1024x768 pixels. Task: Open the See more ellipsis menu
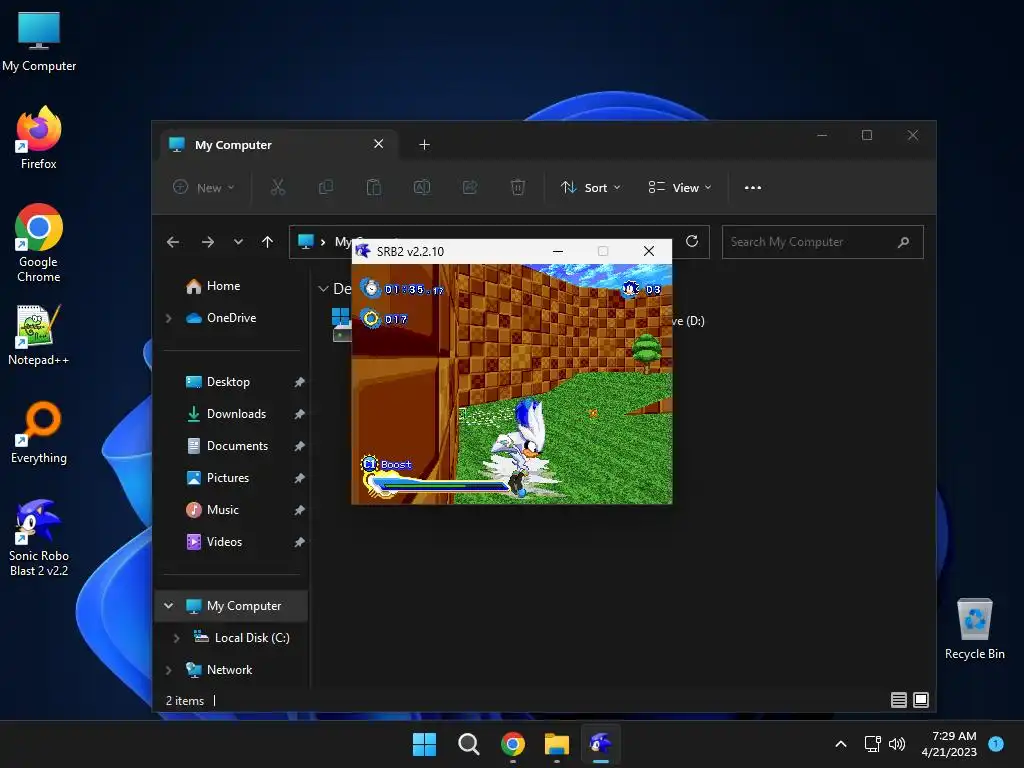point(752,187)
